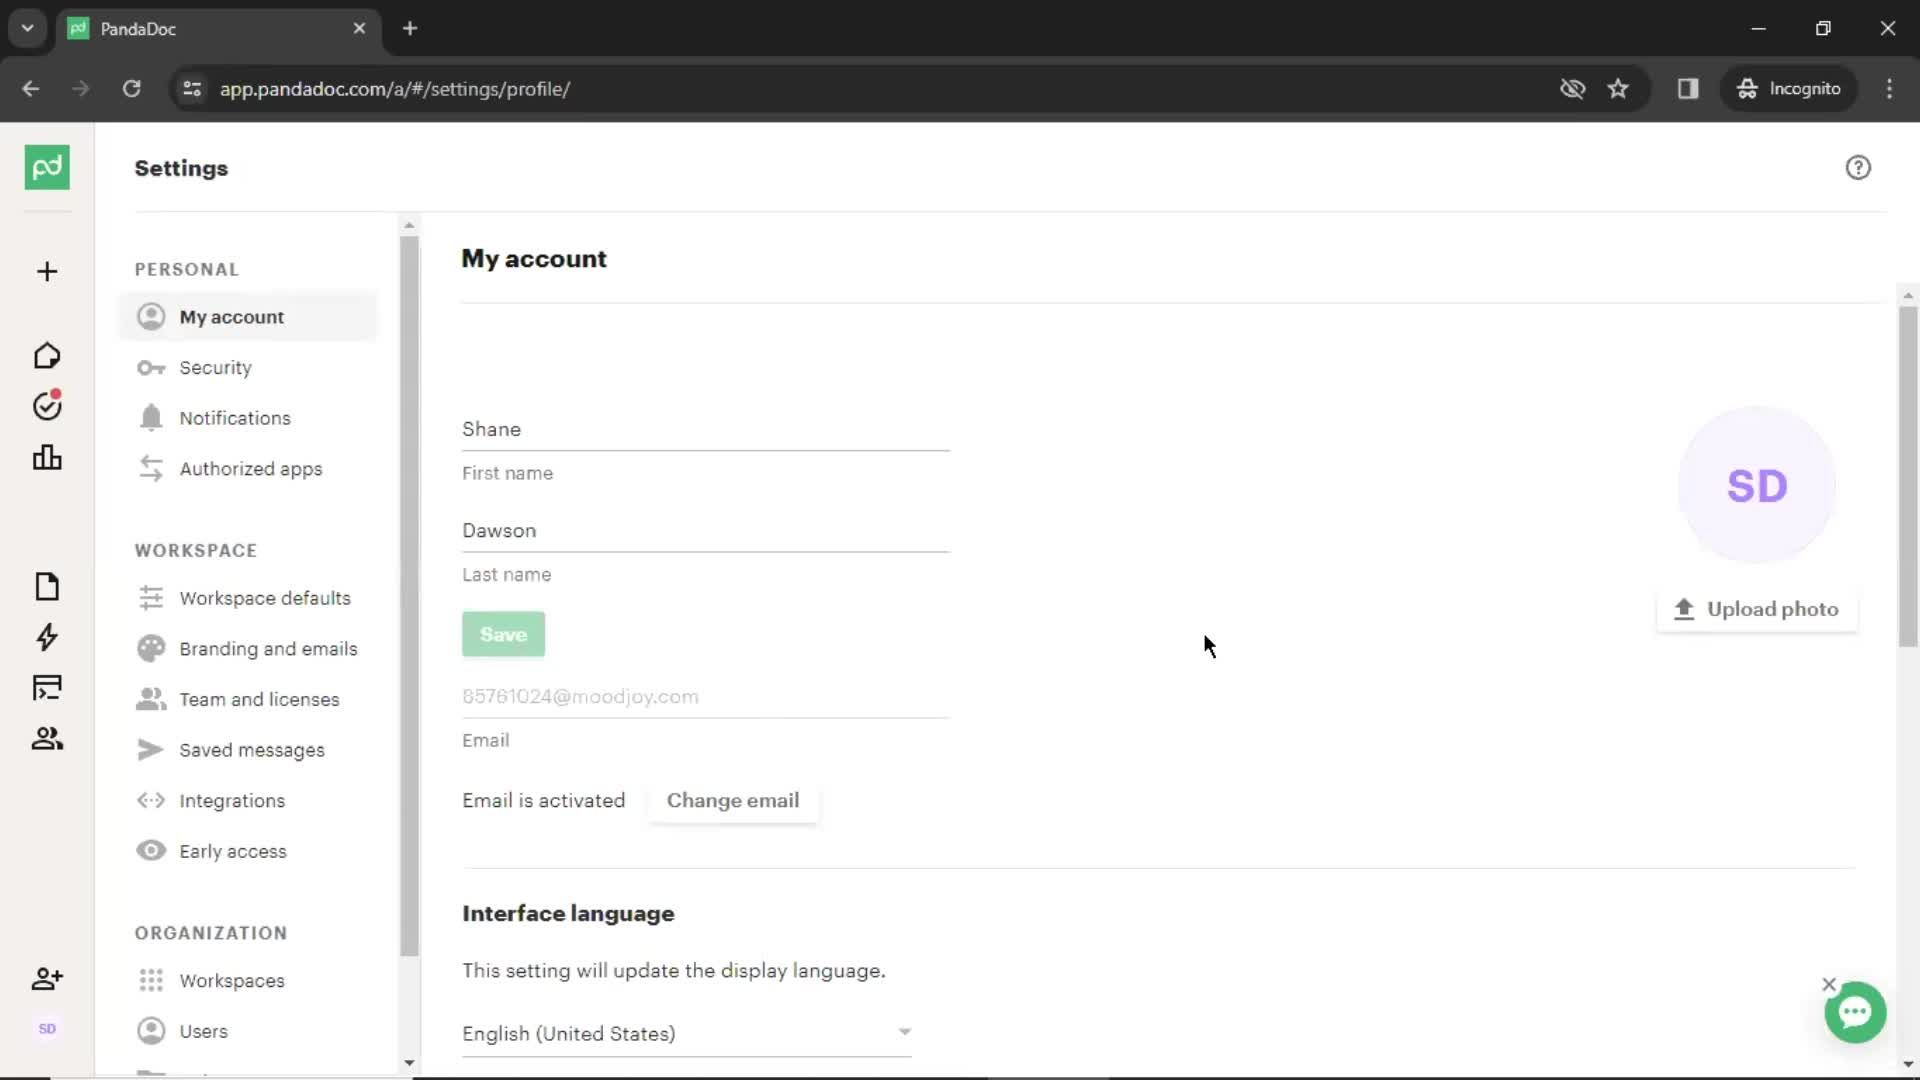Open the Zapier/integrations icon in sidebar
Viewport: 1920px width, 1080px height.
[x=47, y=637]
